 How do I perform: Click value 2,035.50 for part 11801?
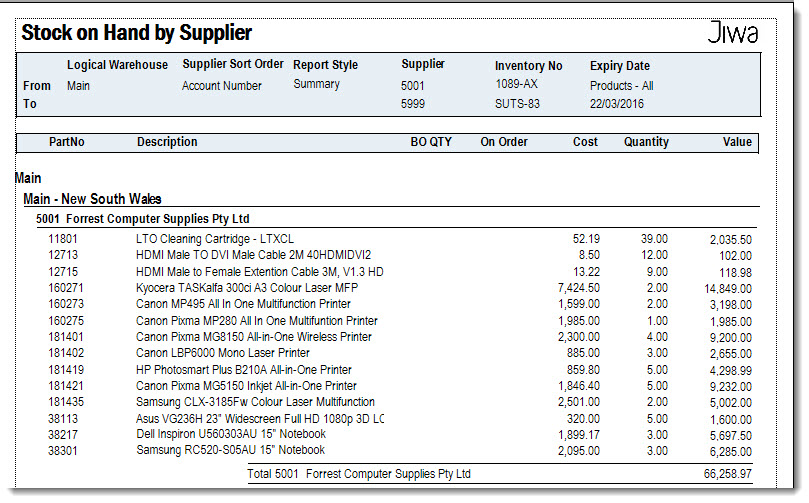pyautogui.click(x=731, y=240)
